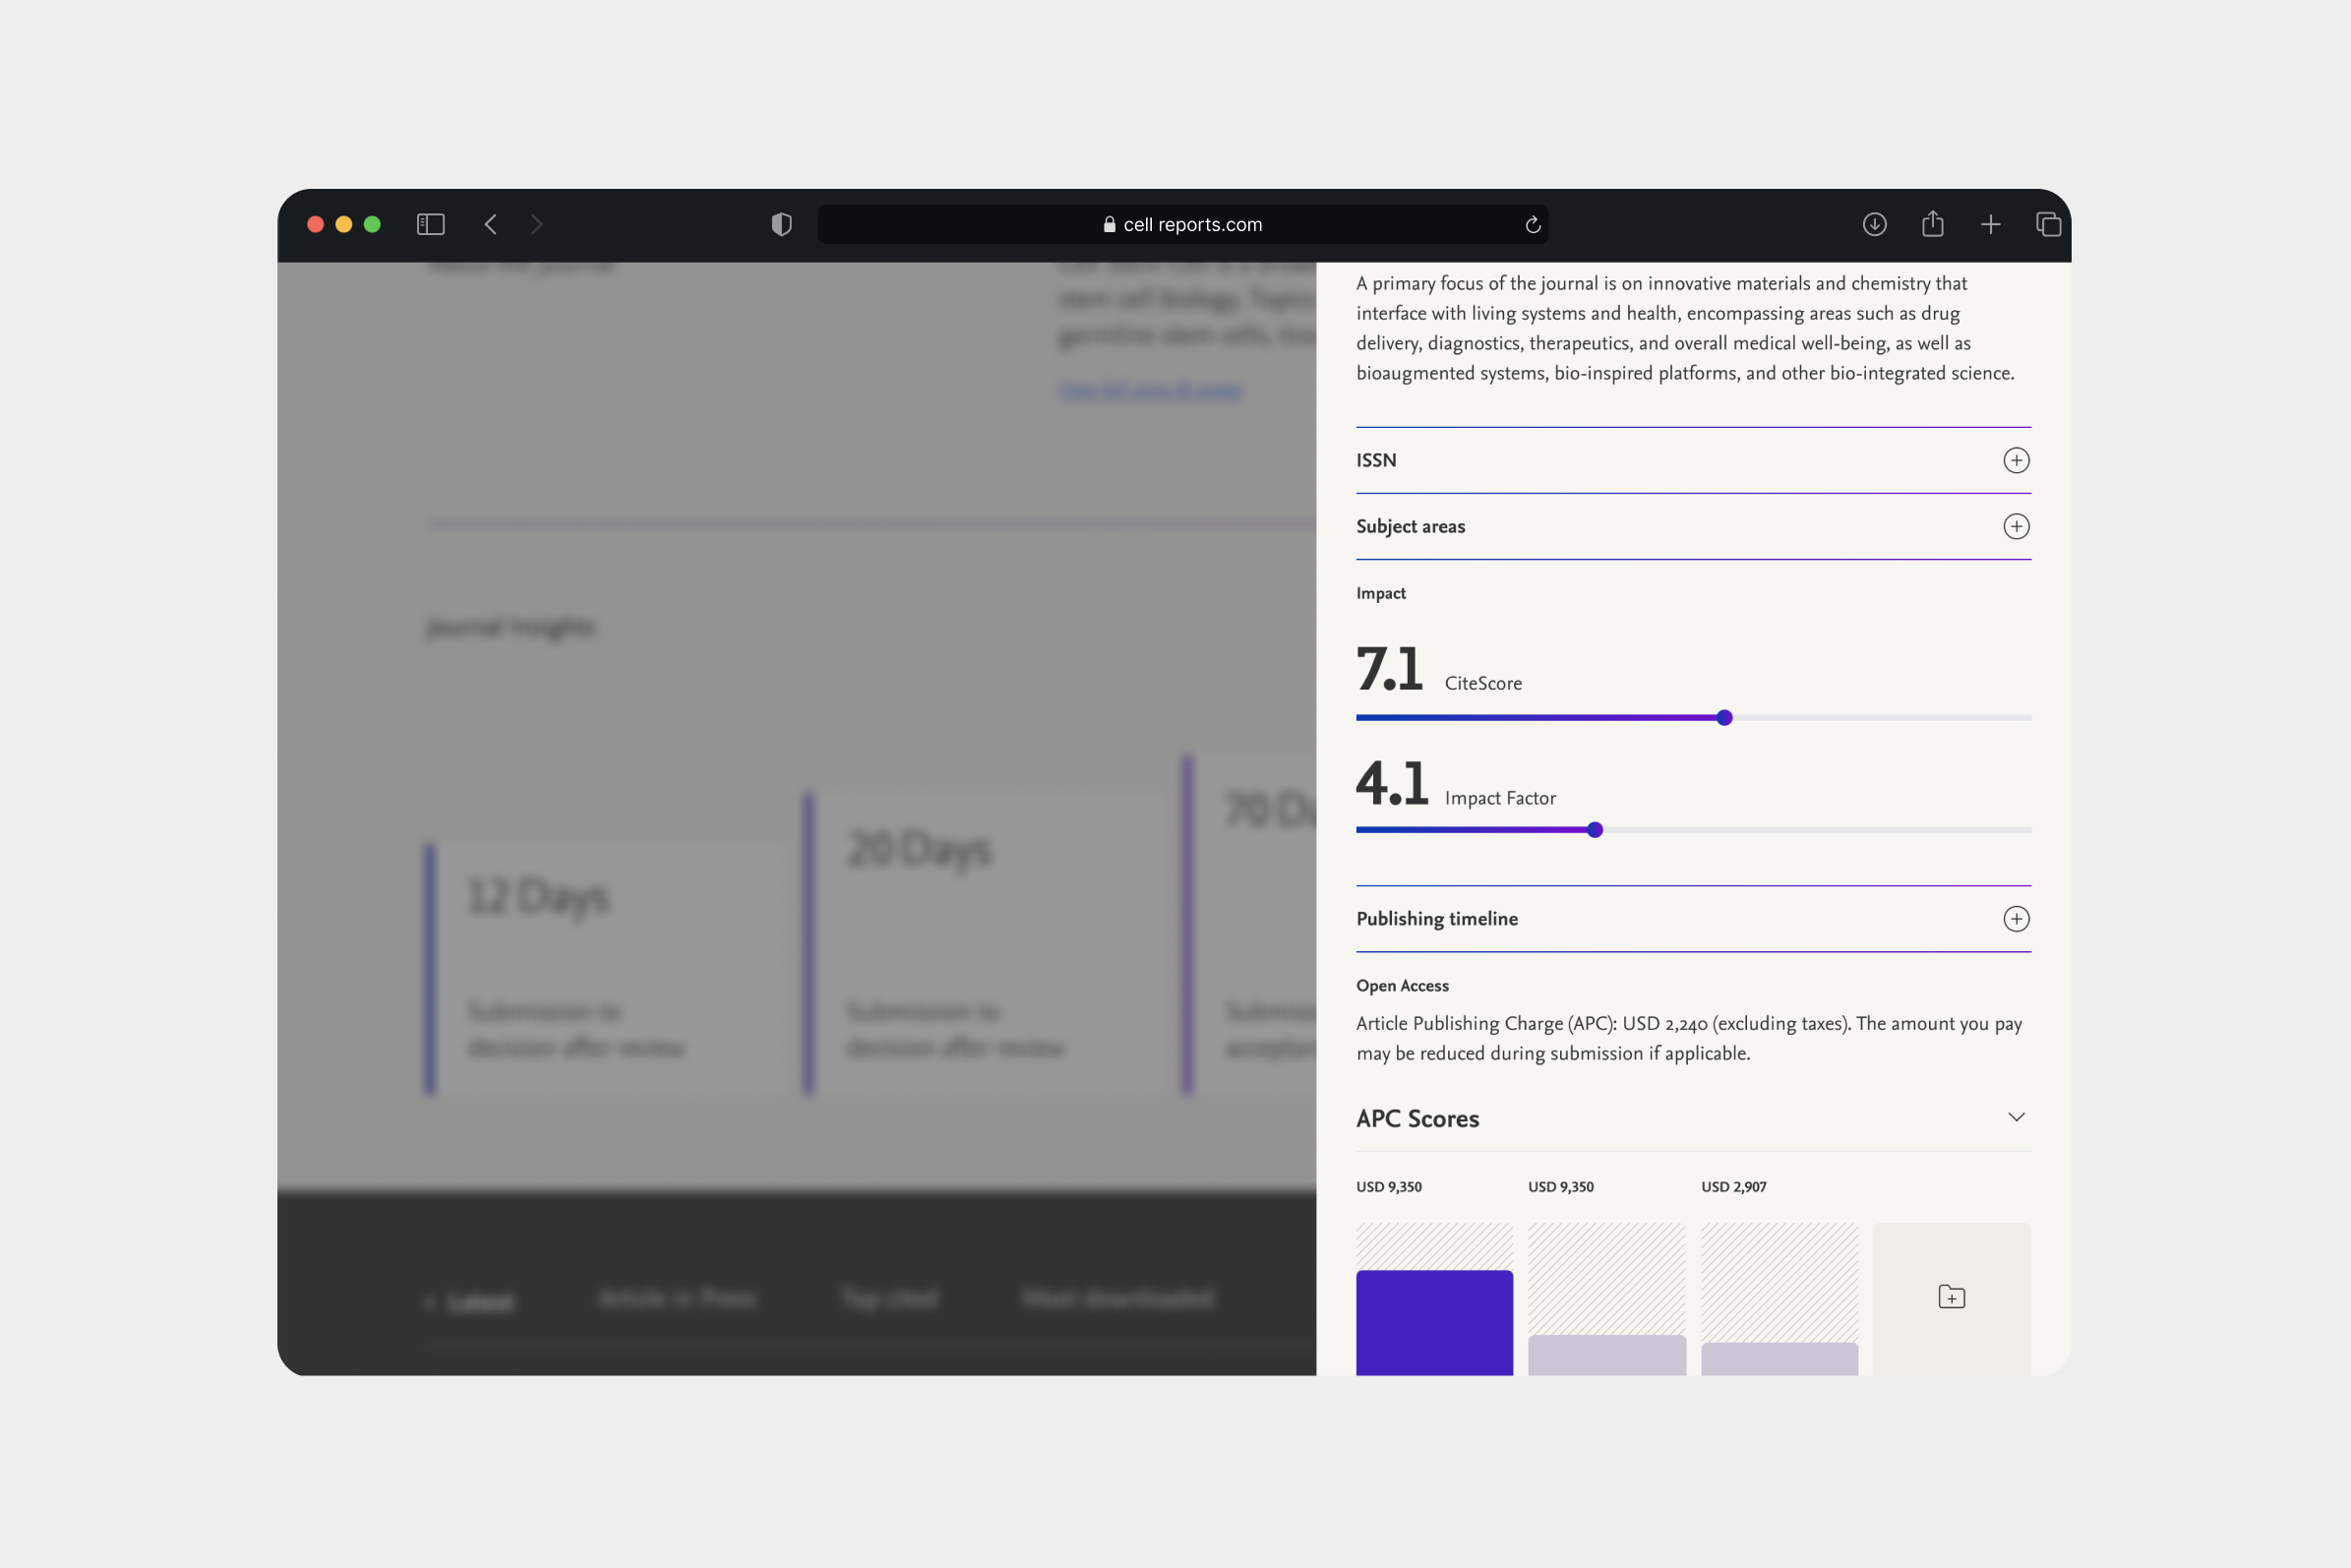The height and width of the screenshot is (1568, 2351).
Task: Click the address bar showing cell reports.com
Action: coord(1183,224)
